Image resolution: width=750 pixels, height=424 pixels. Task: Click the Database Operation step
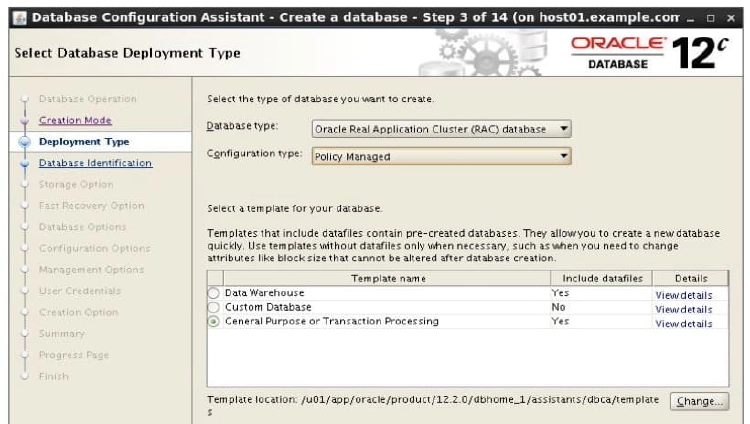(88, 99)
